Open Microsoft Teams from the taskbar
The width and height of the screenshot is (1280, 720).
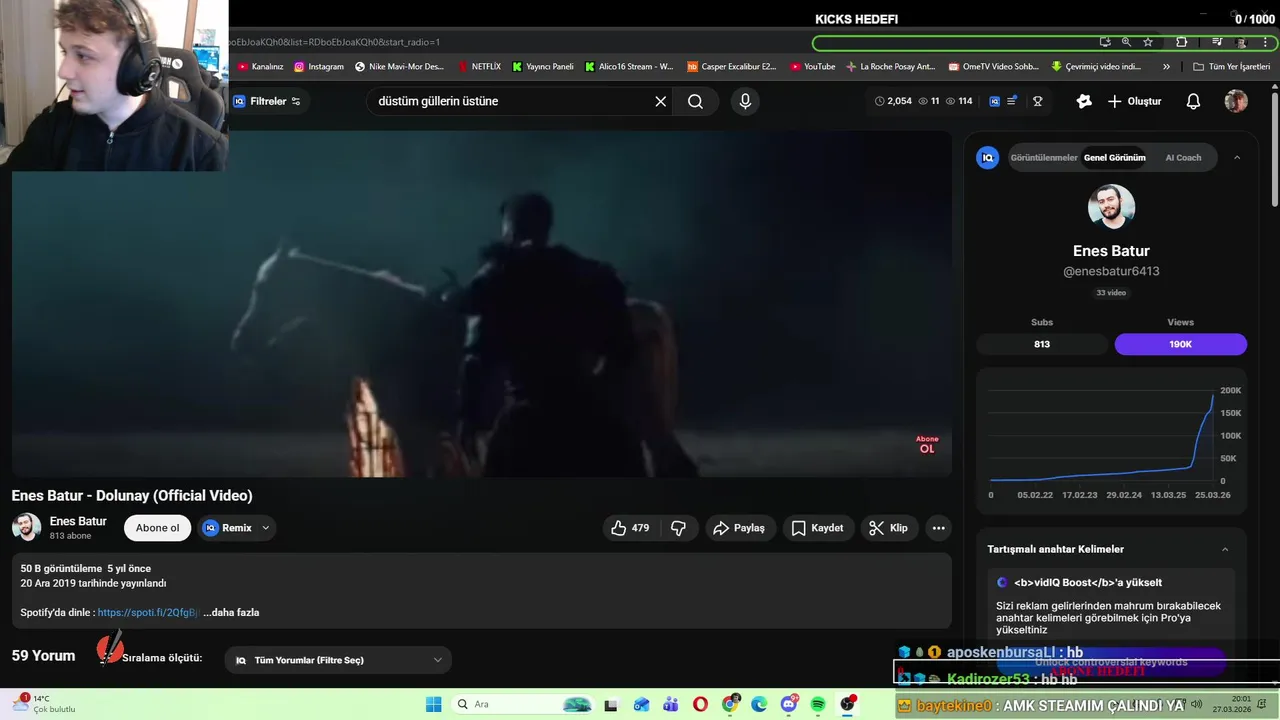point(671,705)
